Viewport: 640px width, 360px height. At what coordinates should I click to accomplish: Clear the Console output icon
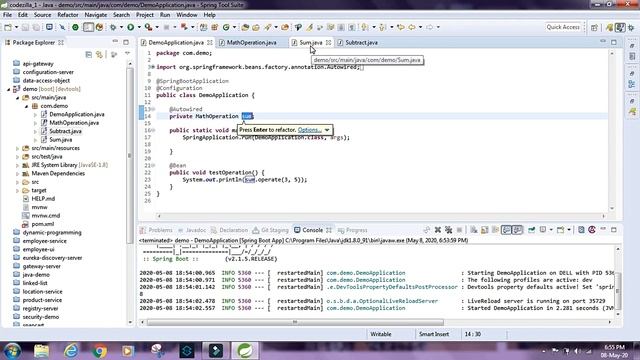(473, 230)
